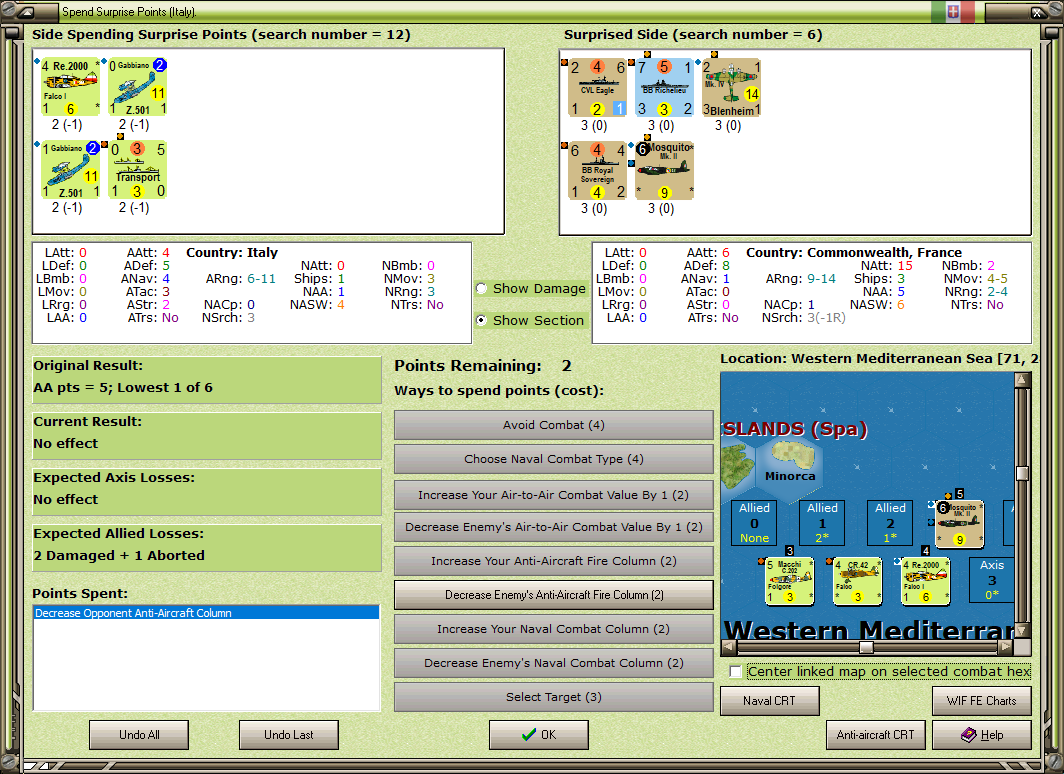Toggle Center linked map on selected combat hex
Screen dimensions: 1064x774
(736, 672)
